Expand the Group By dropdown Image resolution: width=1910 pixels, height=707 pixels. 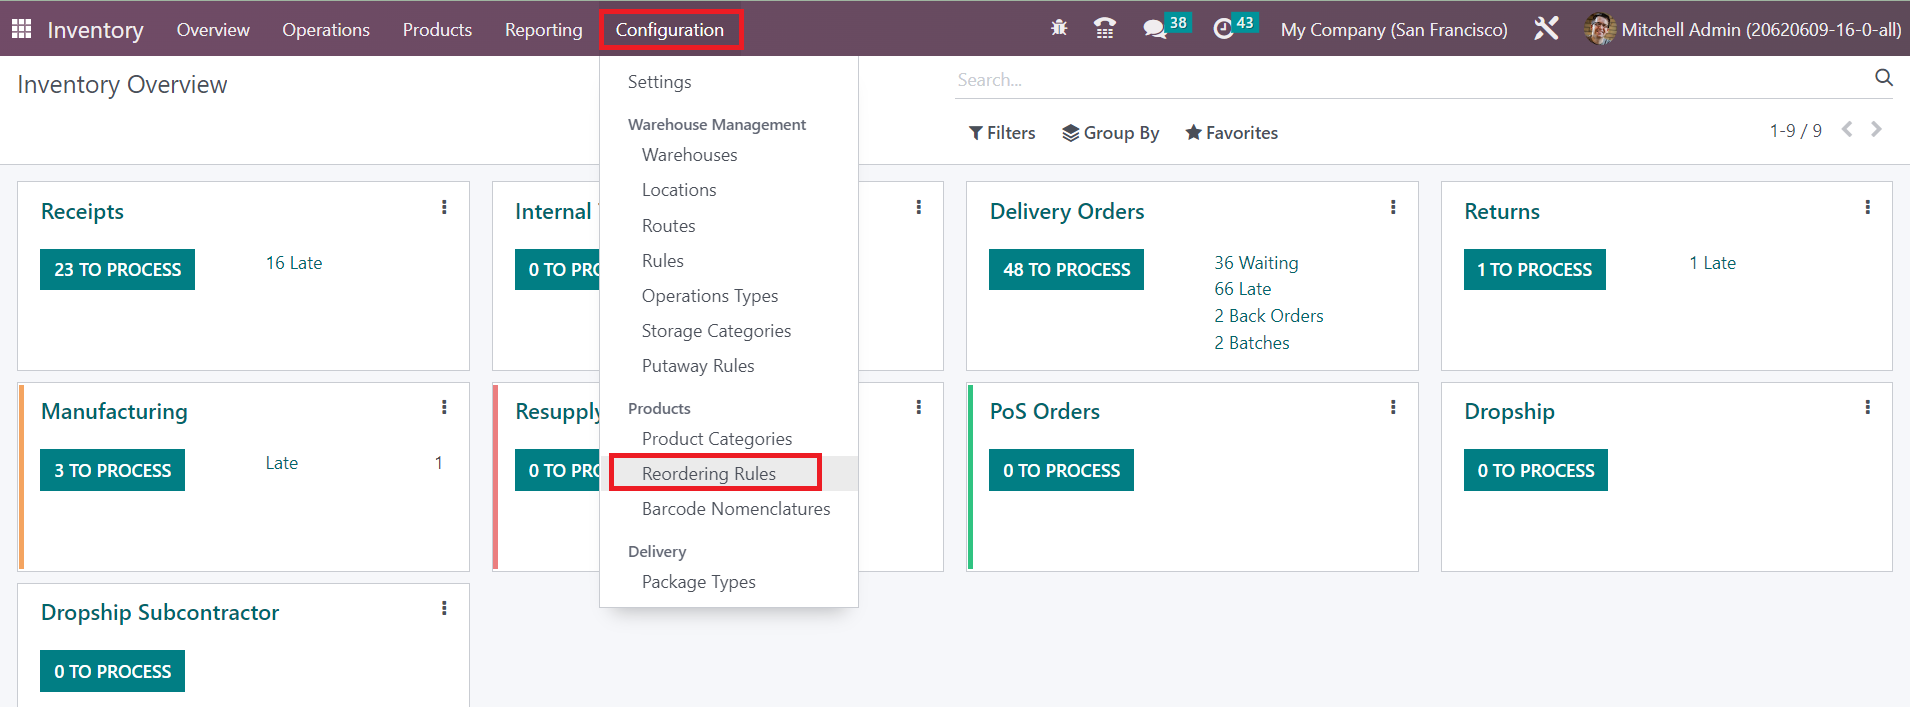pyautogui.click(x=1110, y=133)
